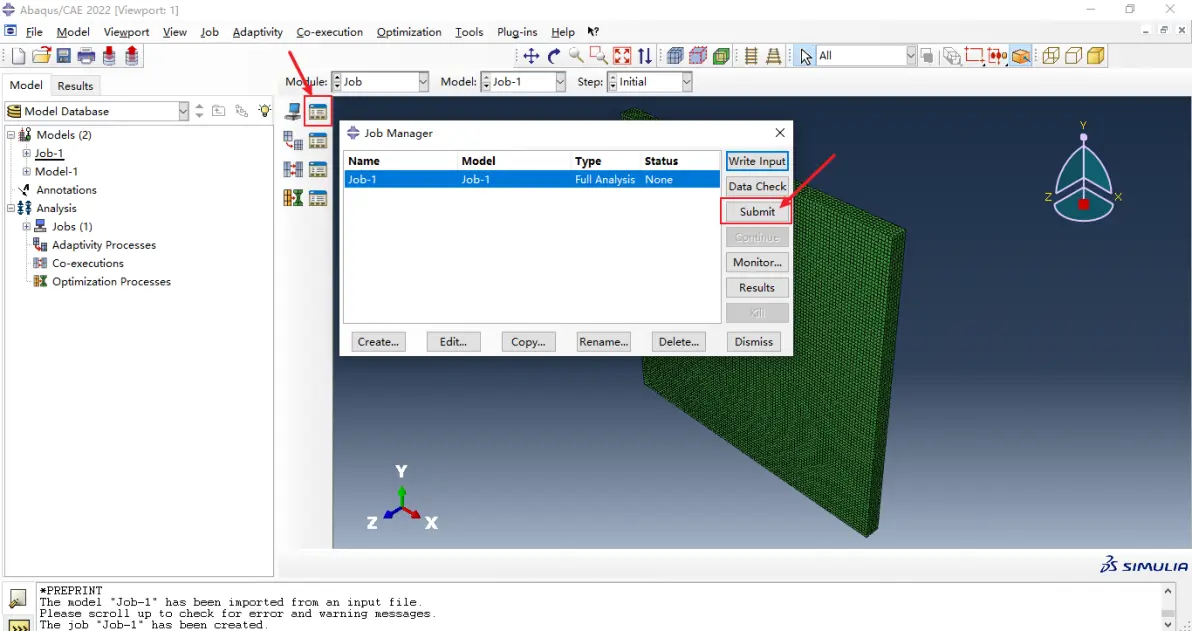Choose the Box Zoom tool
This screenshot has width=1192, height=631.
click(x=599, y=55)
